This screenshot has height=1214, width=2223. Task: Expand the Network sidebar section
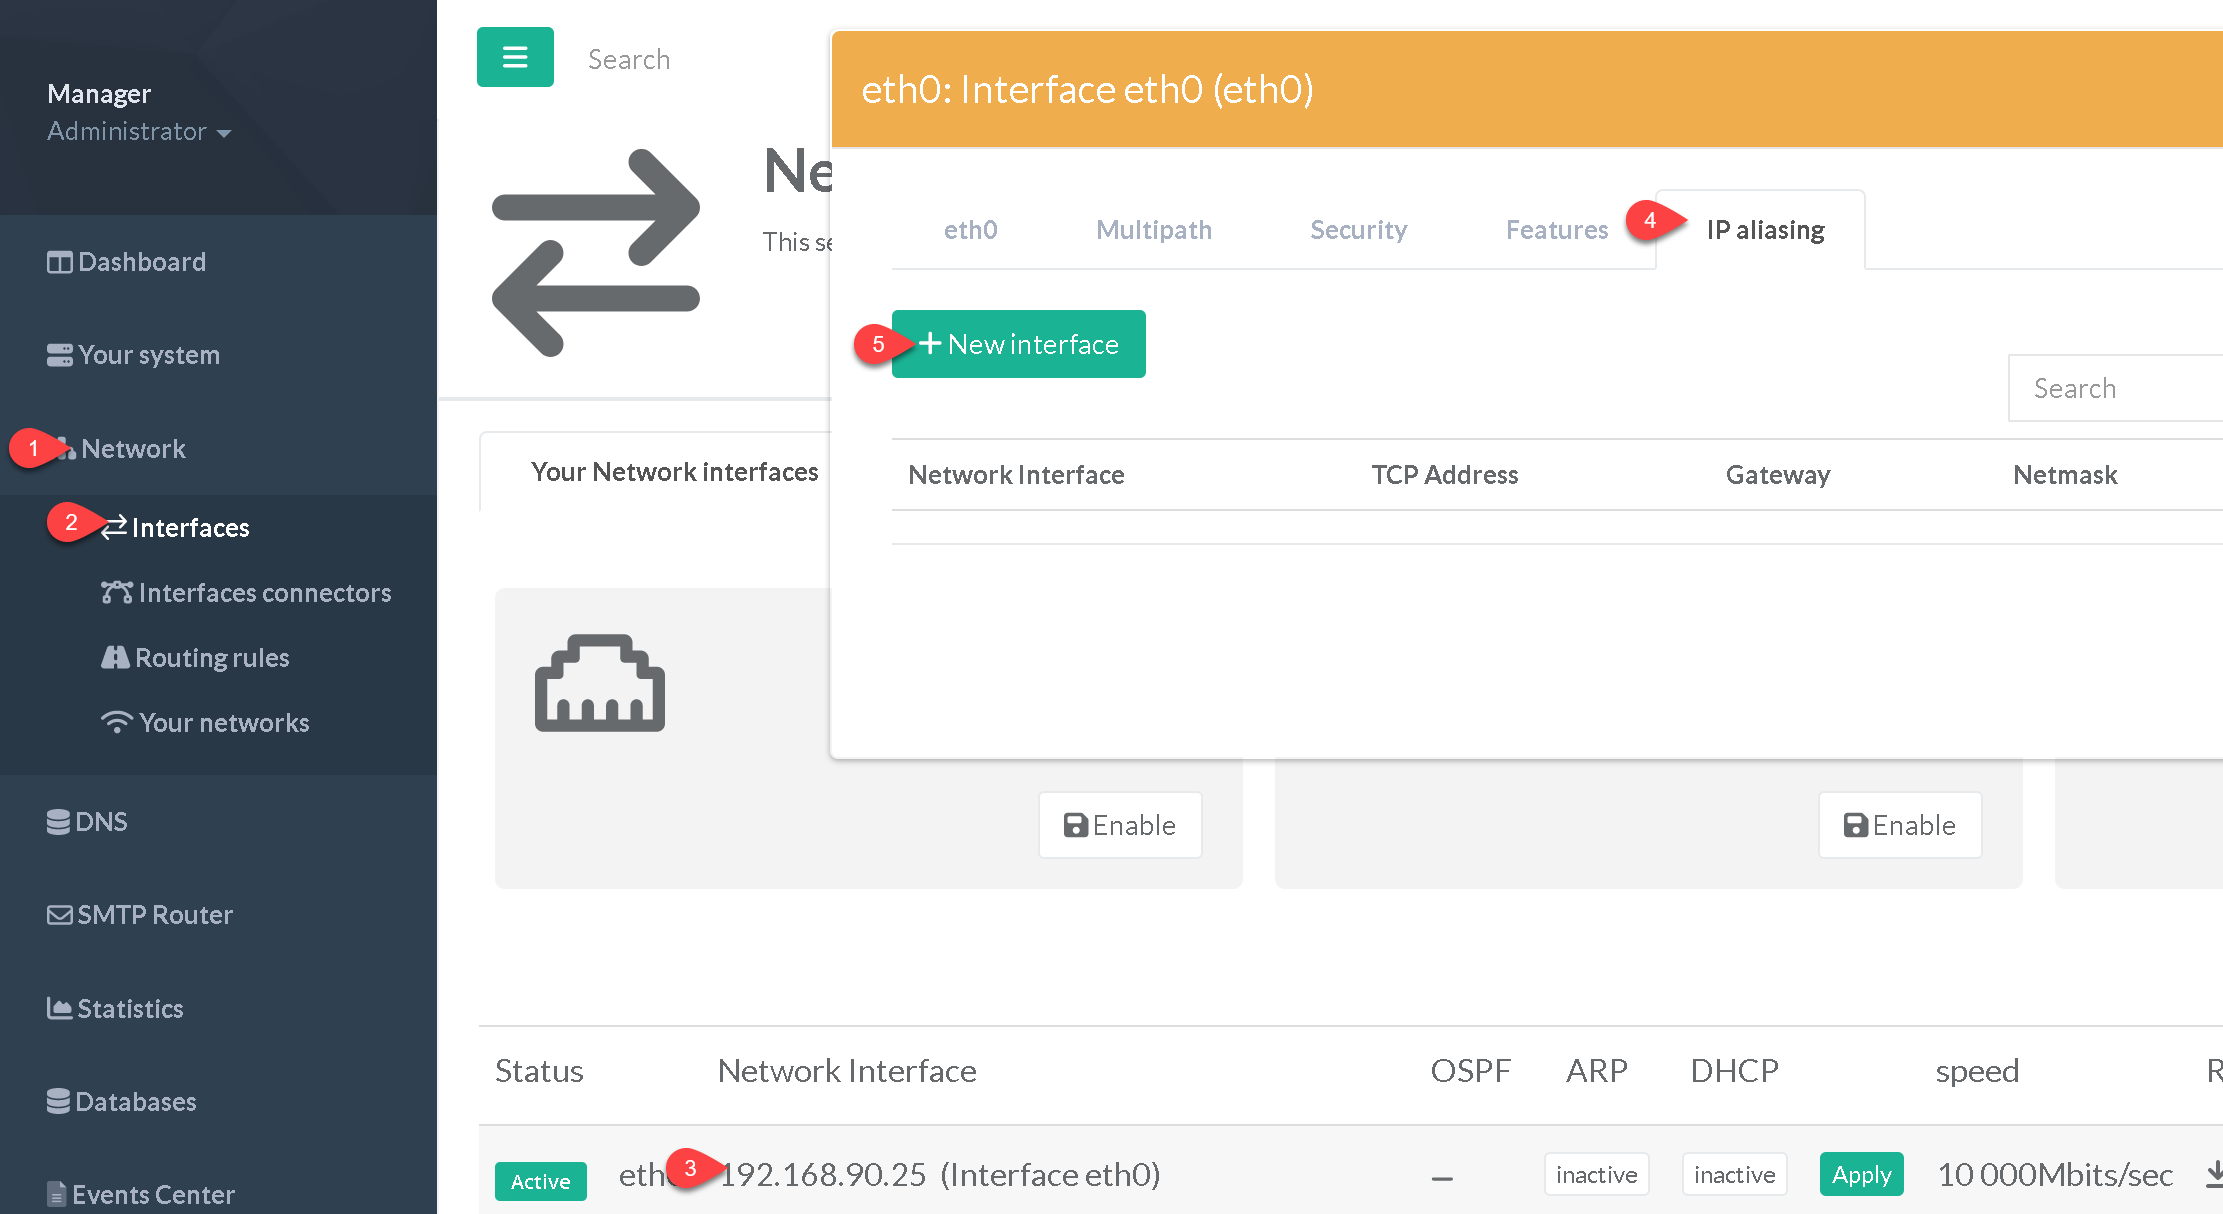pos(133,449)
